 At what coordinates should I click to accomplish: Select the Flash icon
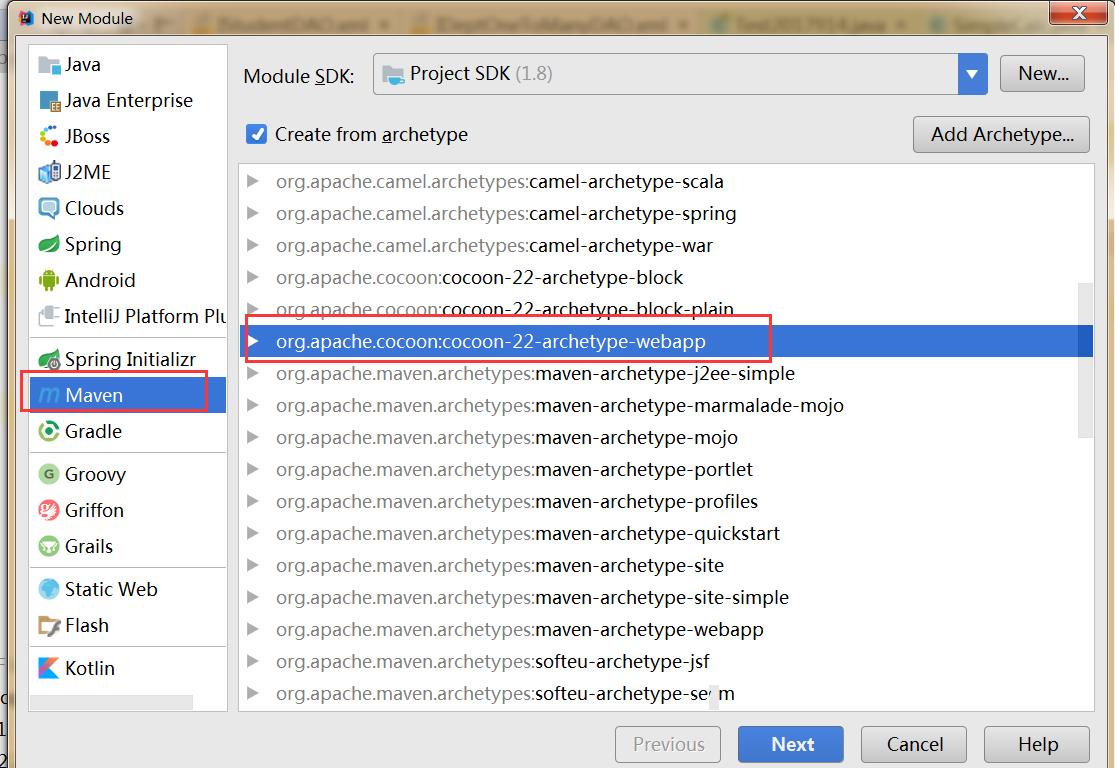(x=49, y=626)
